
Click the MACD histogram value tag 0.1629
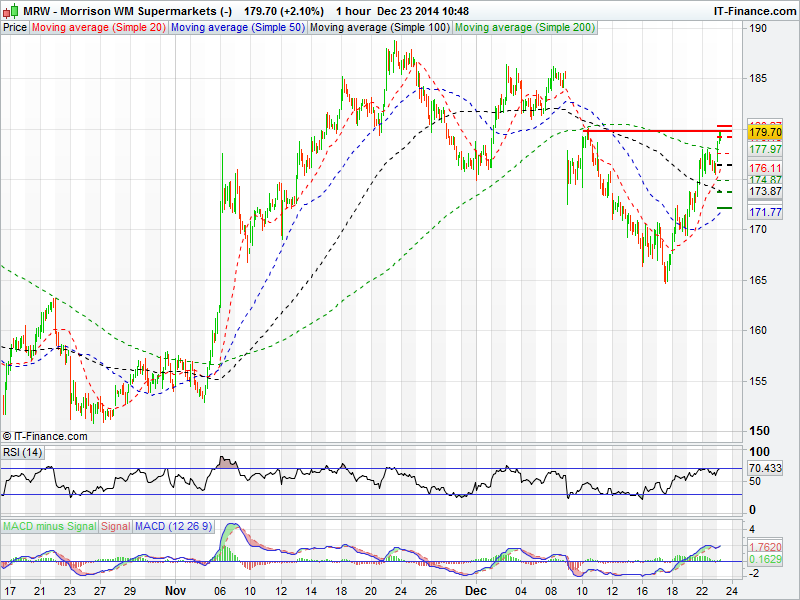click(766, 560)
